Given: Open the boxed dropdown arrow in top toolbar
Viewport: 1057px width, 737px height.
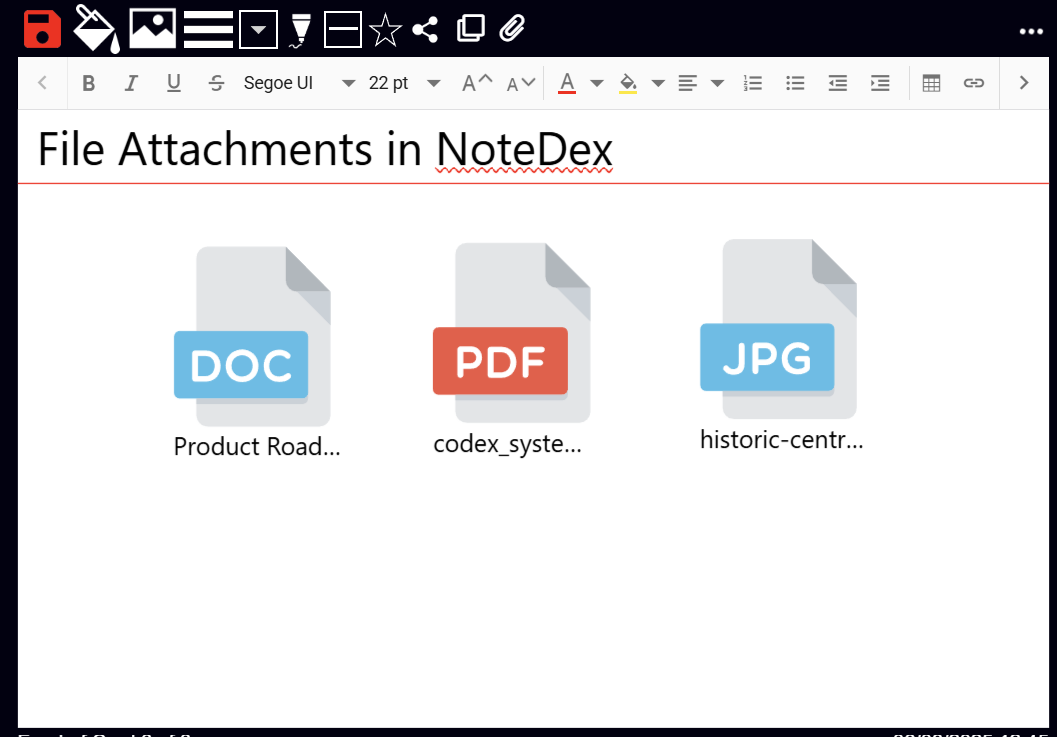Looking at the screenshot, I should pyautogui.click(x=258, y=29).
